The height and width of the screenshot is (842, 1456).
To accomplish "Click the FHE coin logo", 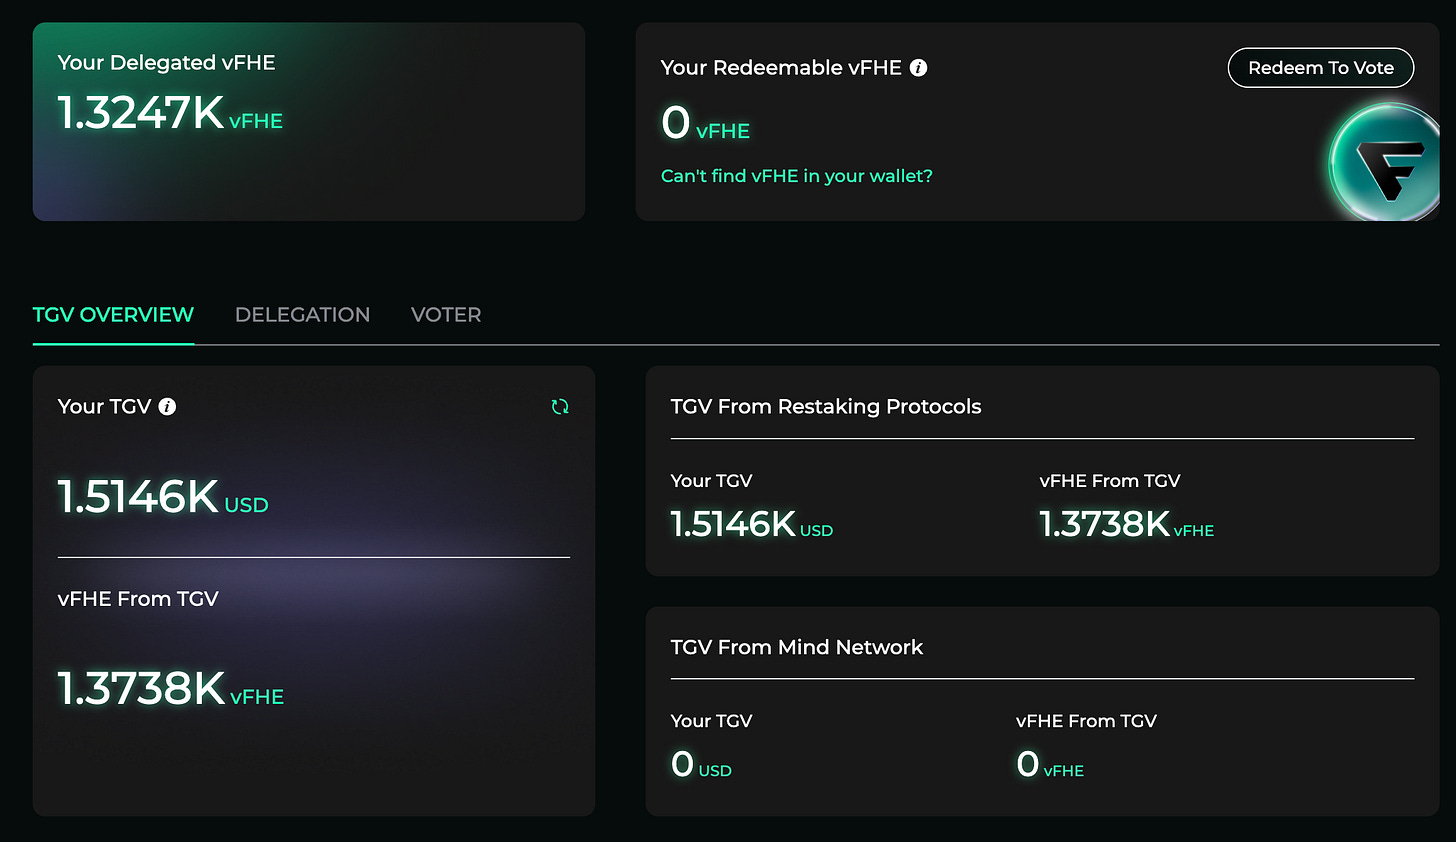I will click(1386, 162).
